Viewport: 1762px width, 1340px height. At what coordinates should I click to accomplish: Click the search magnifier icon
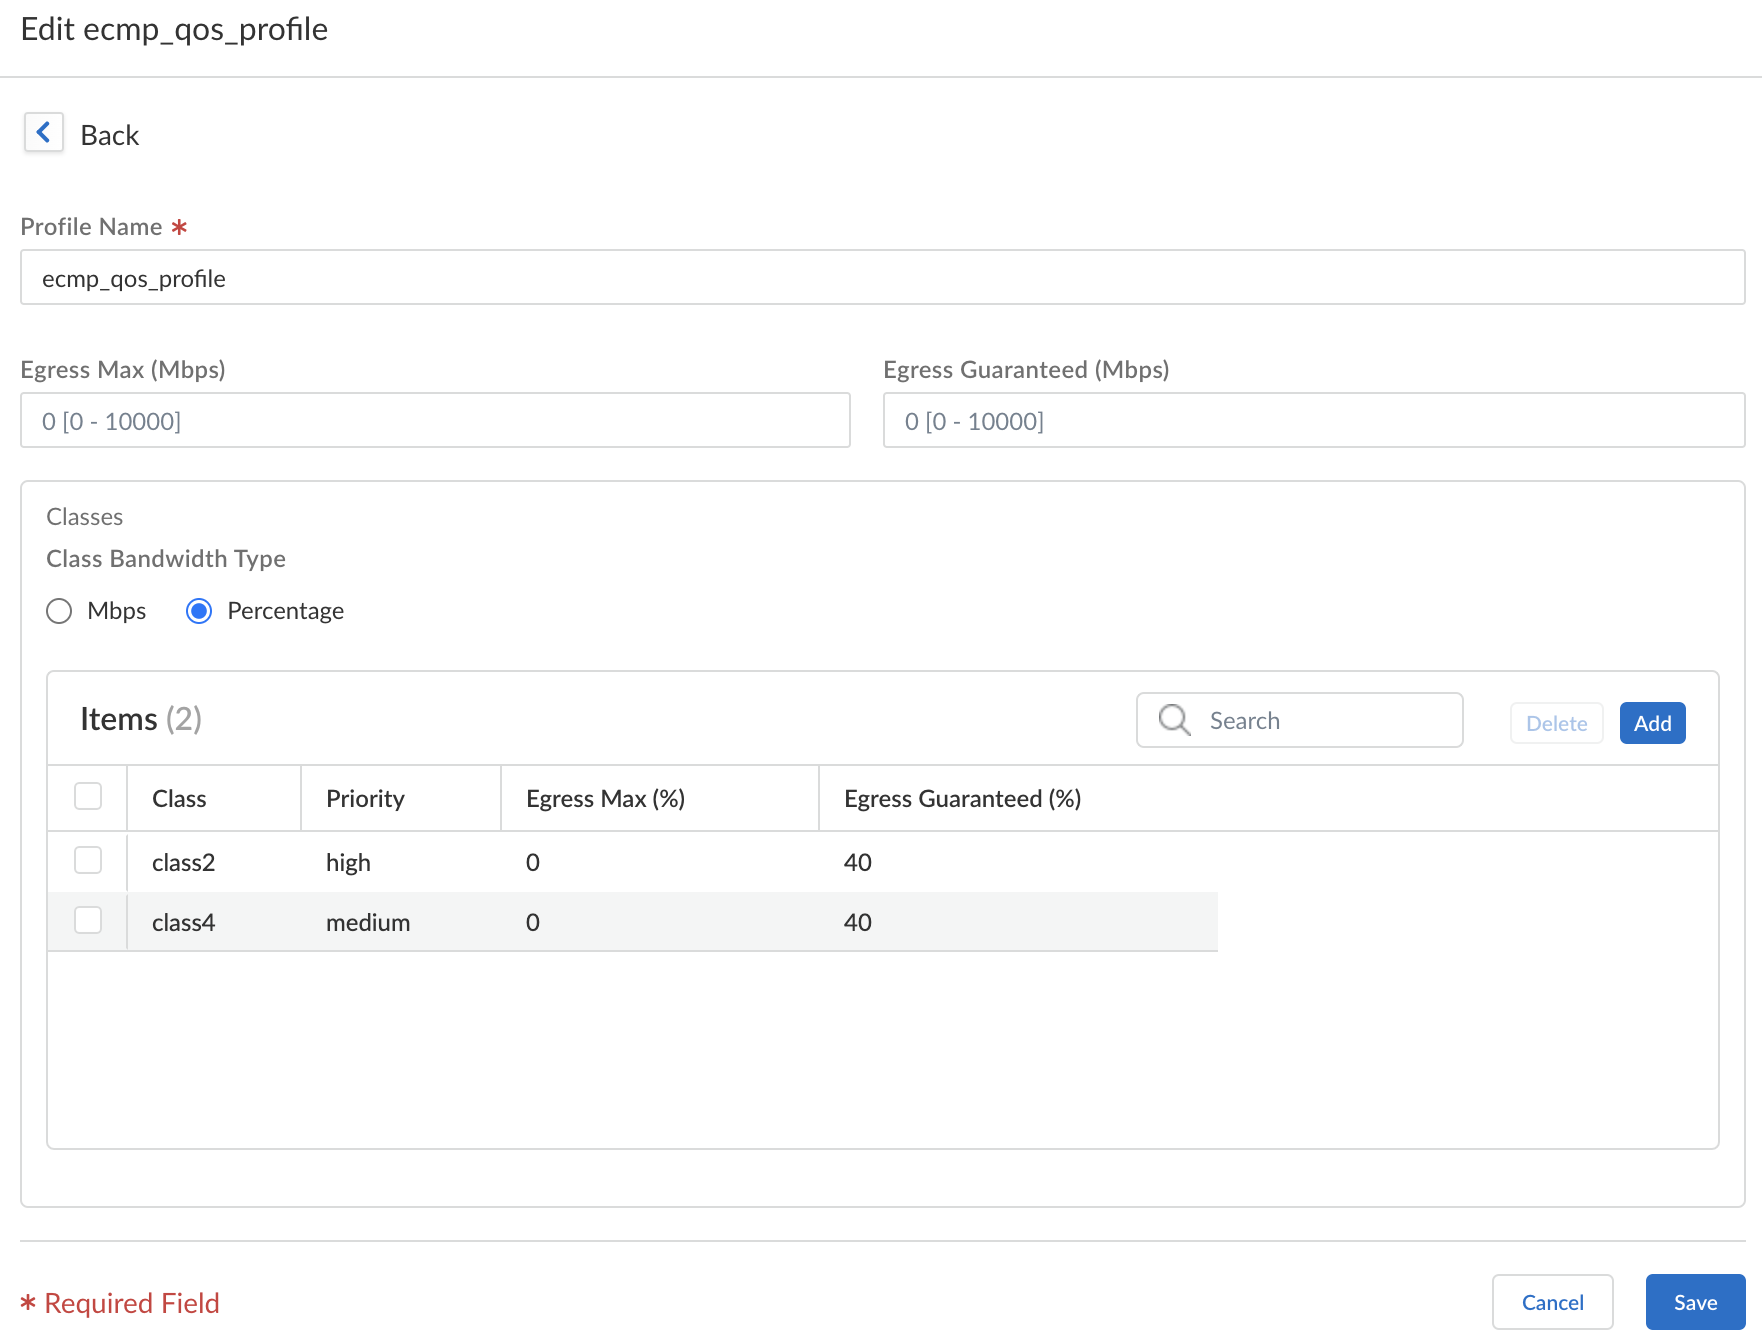(1174, 720)
